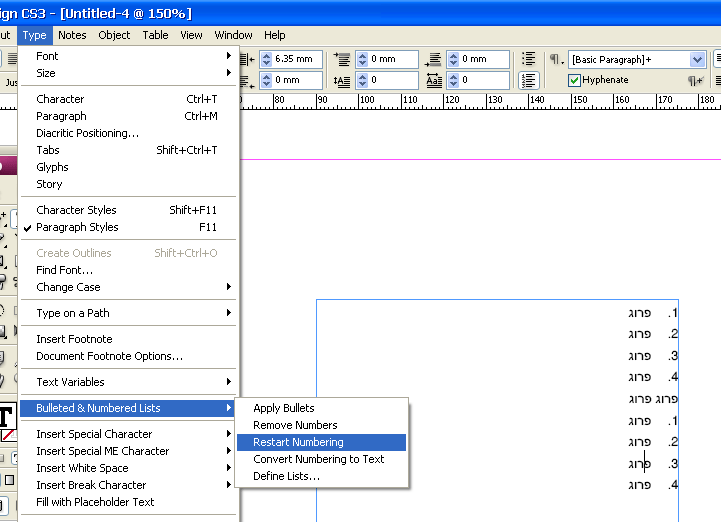Open the paragraph style dropdown
This screenshot has height=522, width=721.
click(x=697, y=59)
